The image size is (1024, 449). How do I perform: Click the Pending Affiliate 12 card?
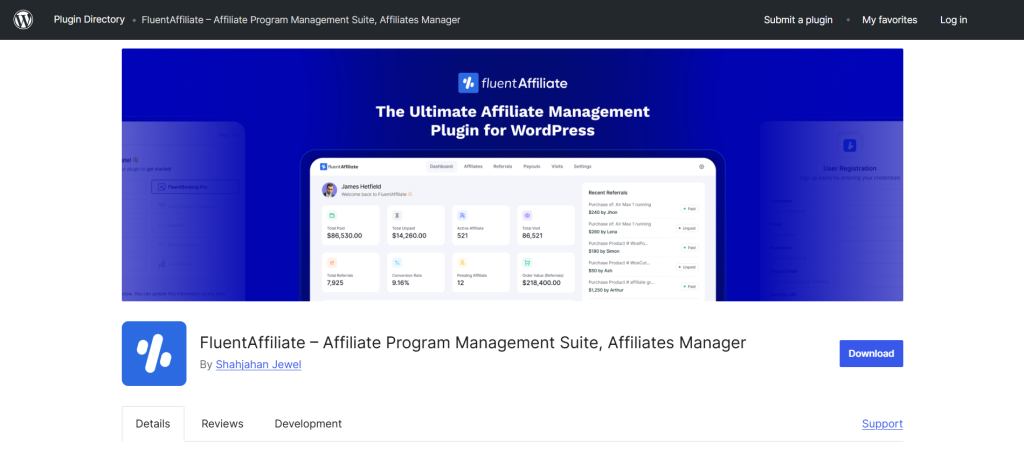(x=481, y=272)
